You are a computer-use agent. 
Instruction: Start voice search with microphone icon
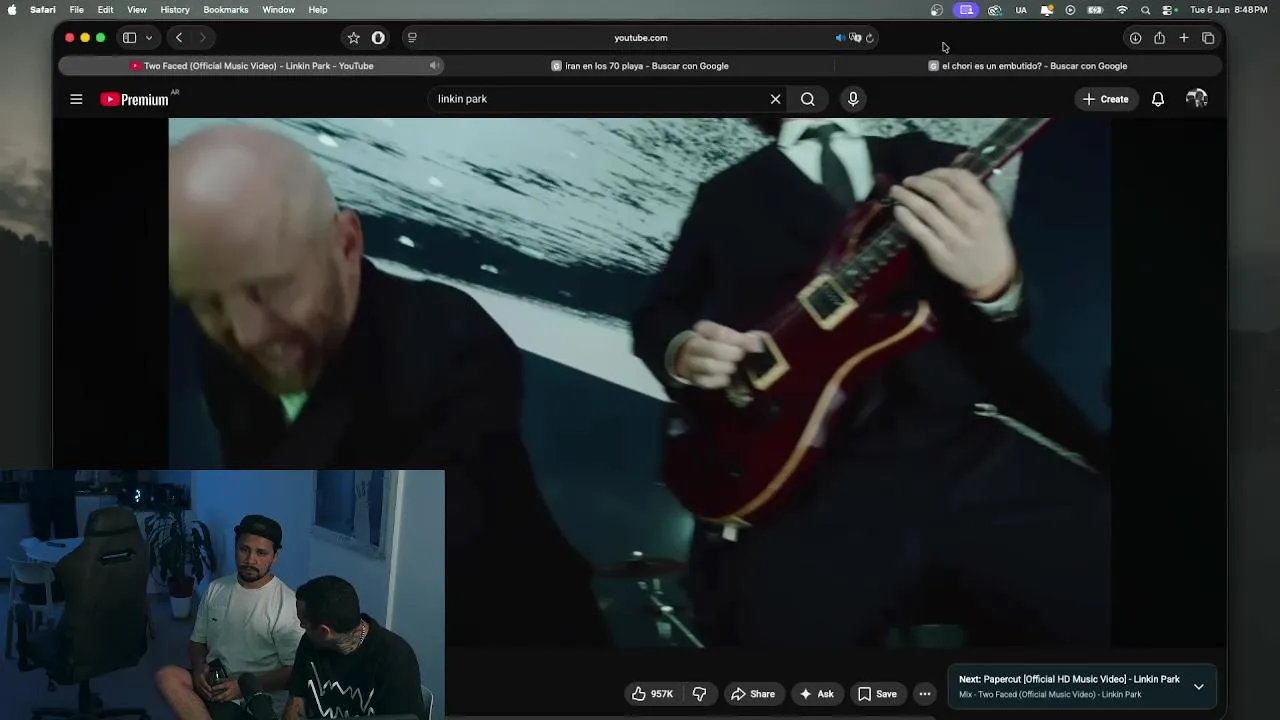pos(853,99)
